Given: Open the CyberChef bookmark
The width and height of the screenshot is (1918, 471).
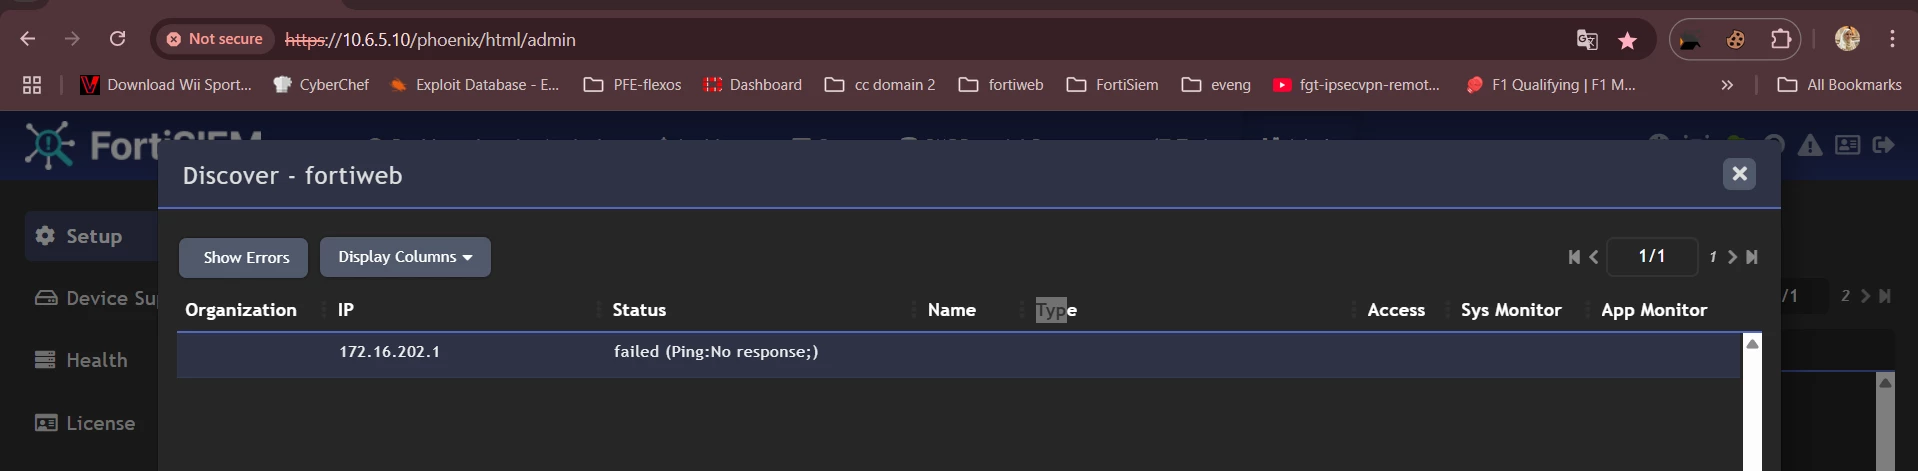Looking at the screenshot, I should pos(321,85).
